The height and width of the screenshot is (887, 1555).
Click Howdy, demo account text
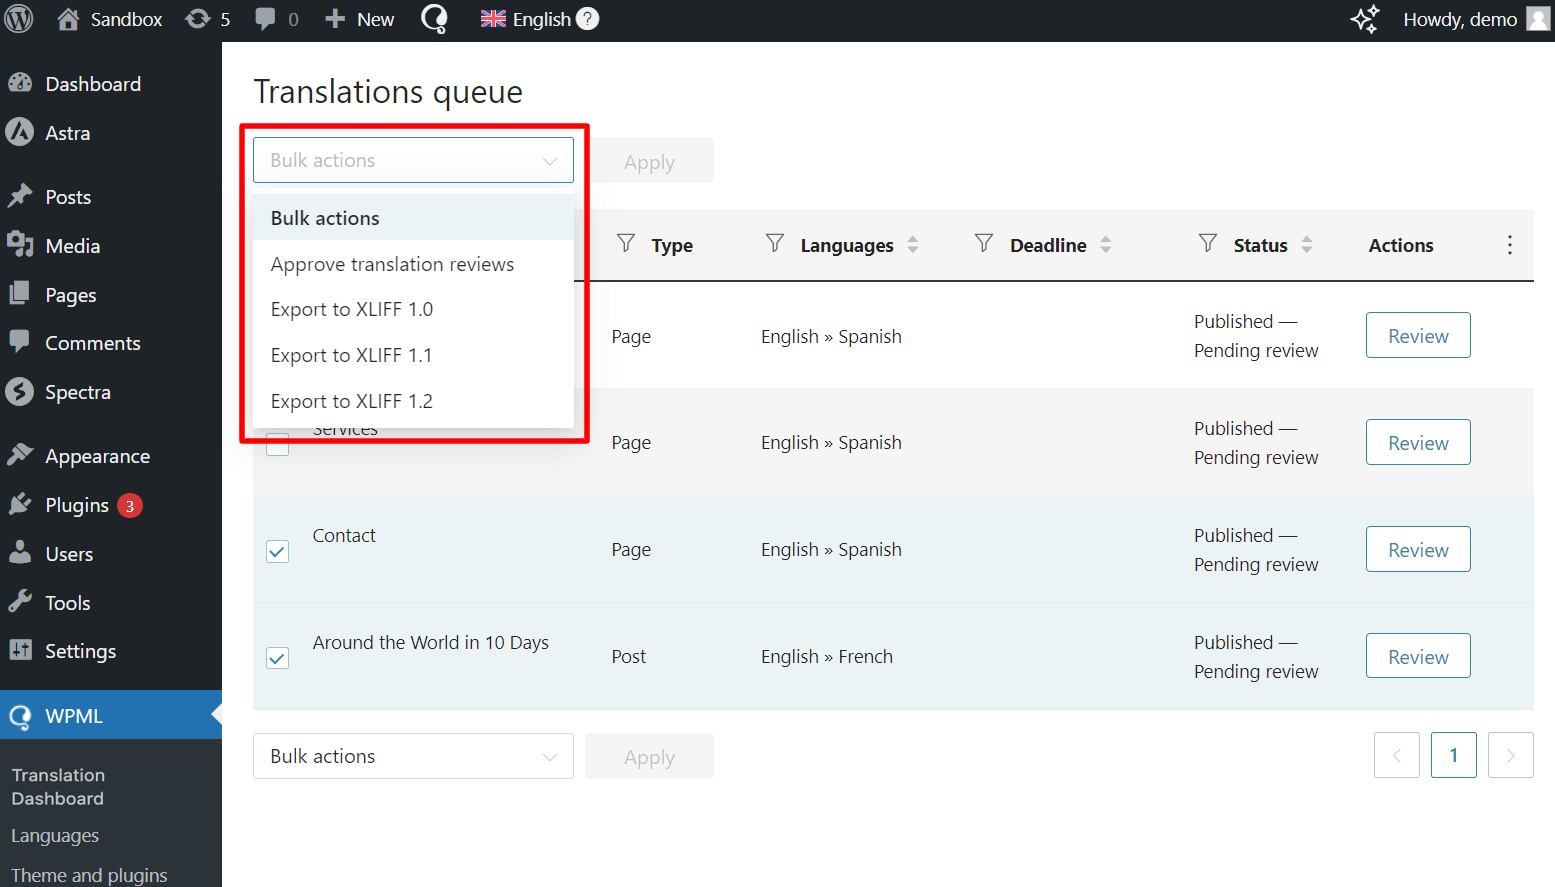[1460, 19]
